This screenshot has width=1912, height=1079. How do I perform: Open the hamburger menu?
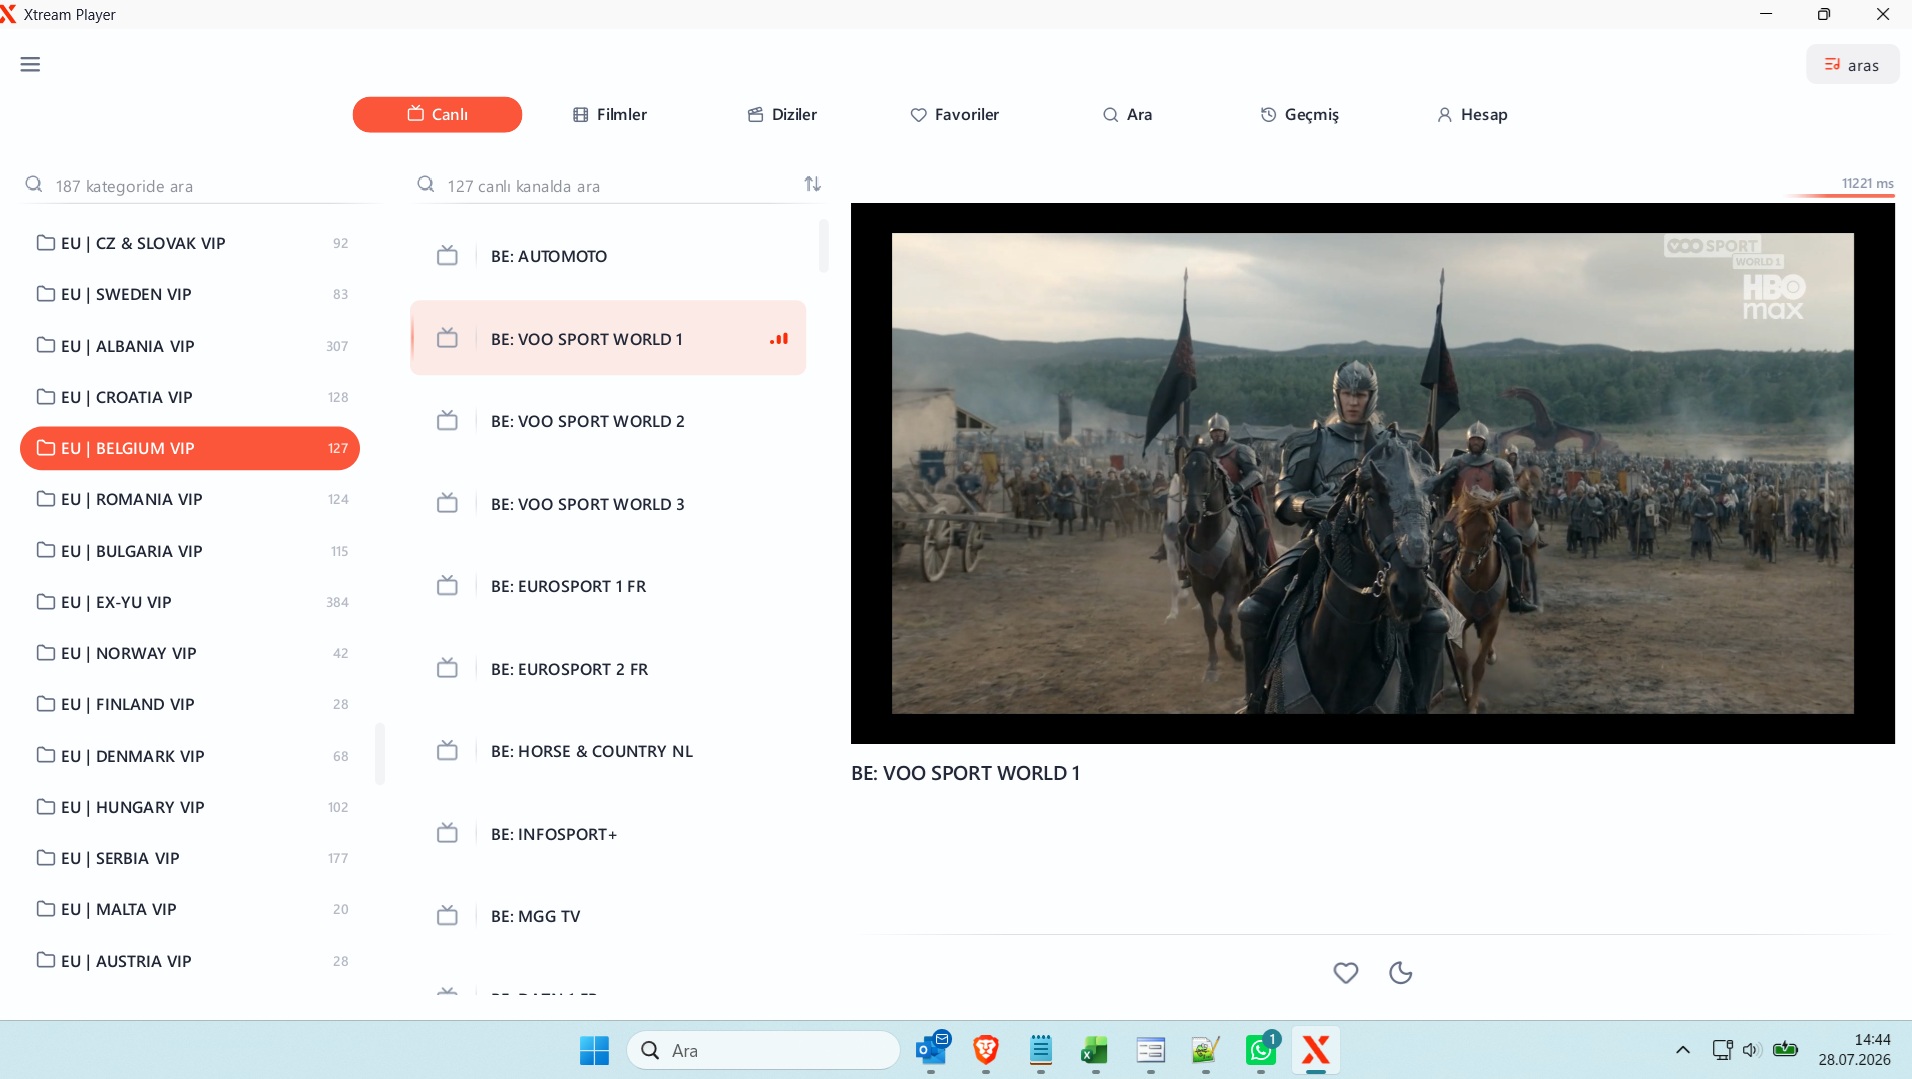[x=30, y=65]
